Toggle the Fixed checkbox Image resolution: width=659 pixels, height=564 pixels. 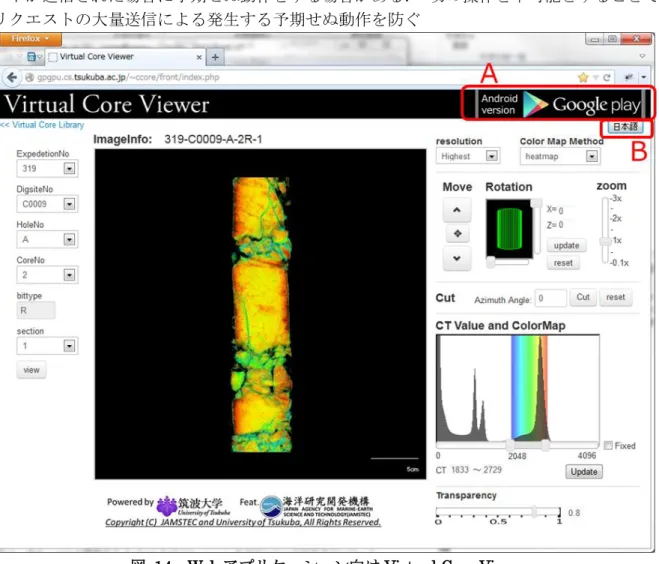[608, 445]
